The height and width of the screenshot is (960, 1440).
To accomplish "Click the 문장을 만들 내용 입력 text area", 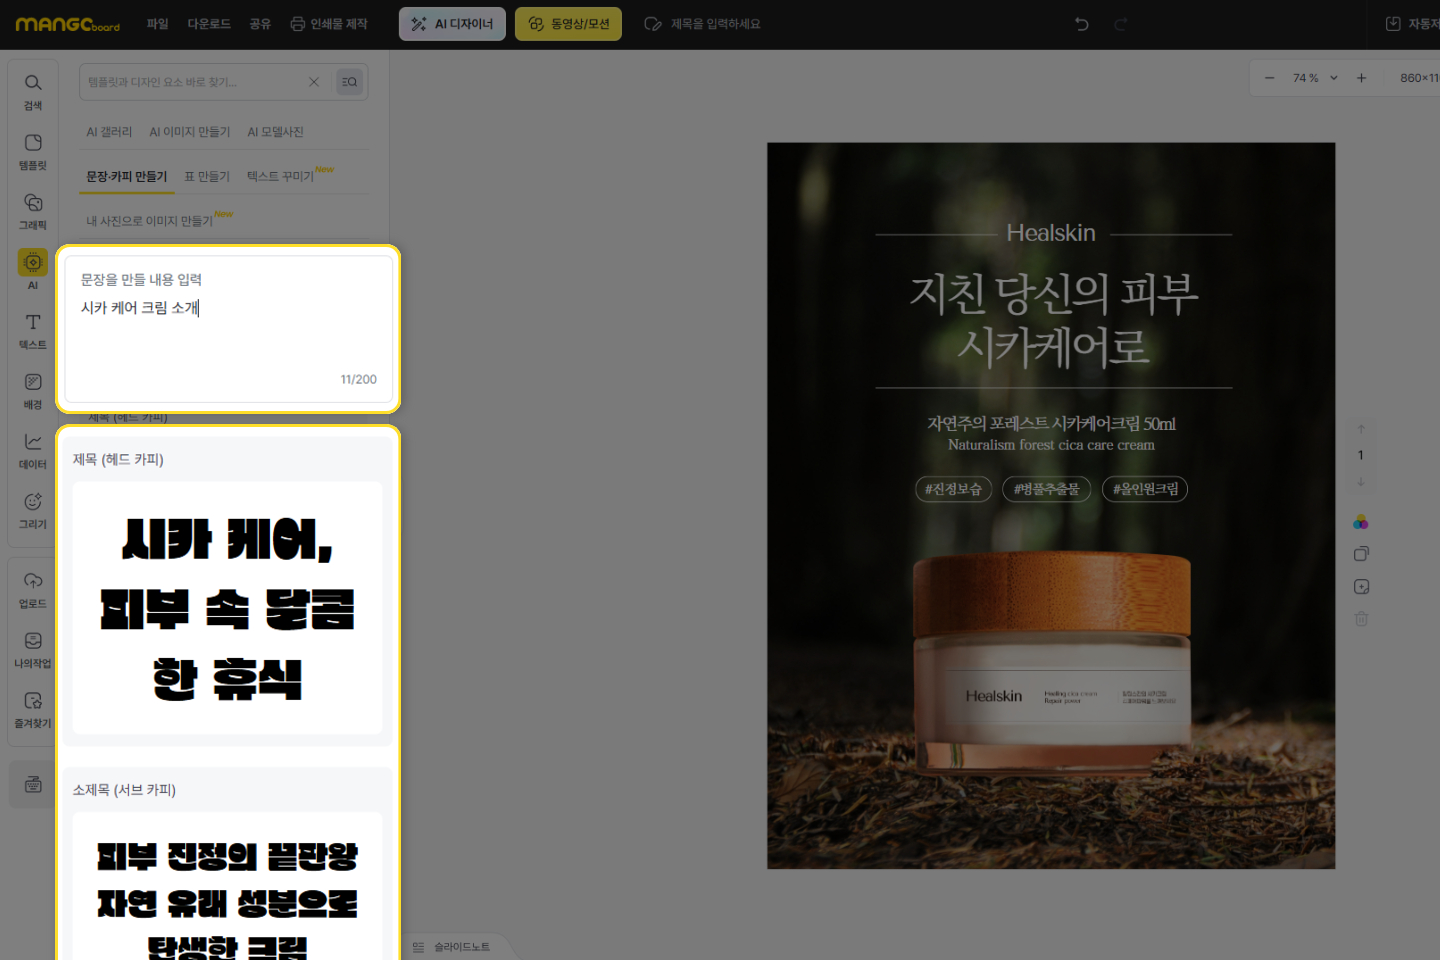I will 228,329.
